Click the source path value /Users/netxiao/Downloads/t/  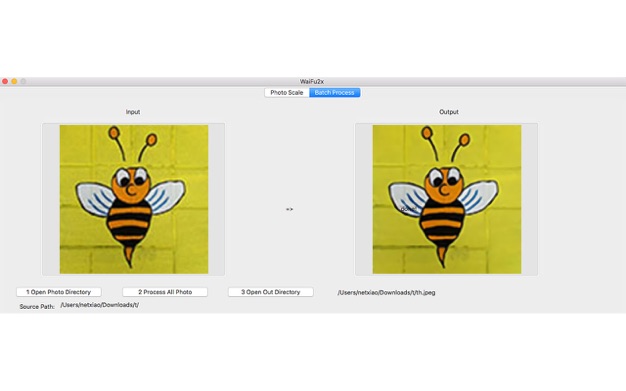(x=100, y=305)
